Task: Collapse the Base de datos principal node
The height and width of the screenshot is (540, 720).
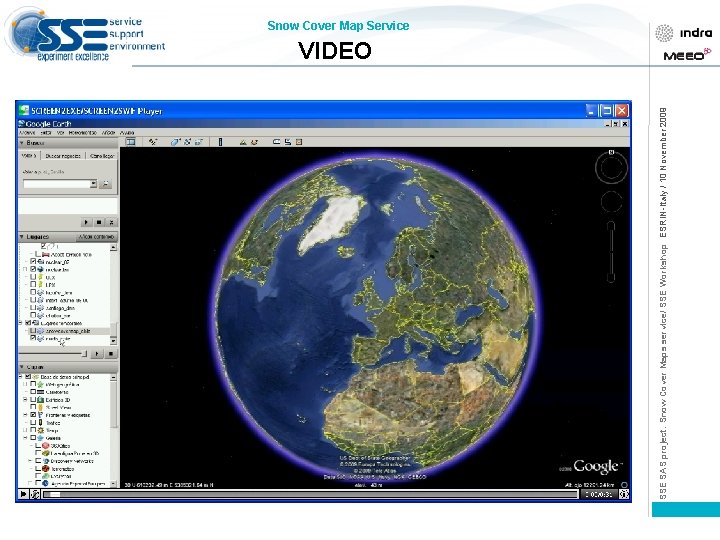Action: (x=21, y=377)
